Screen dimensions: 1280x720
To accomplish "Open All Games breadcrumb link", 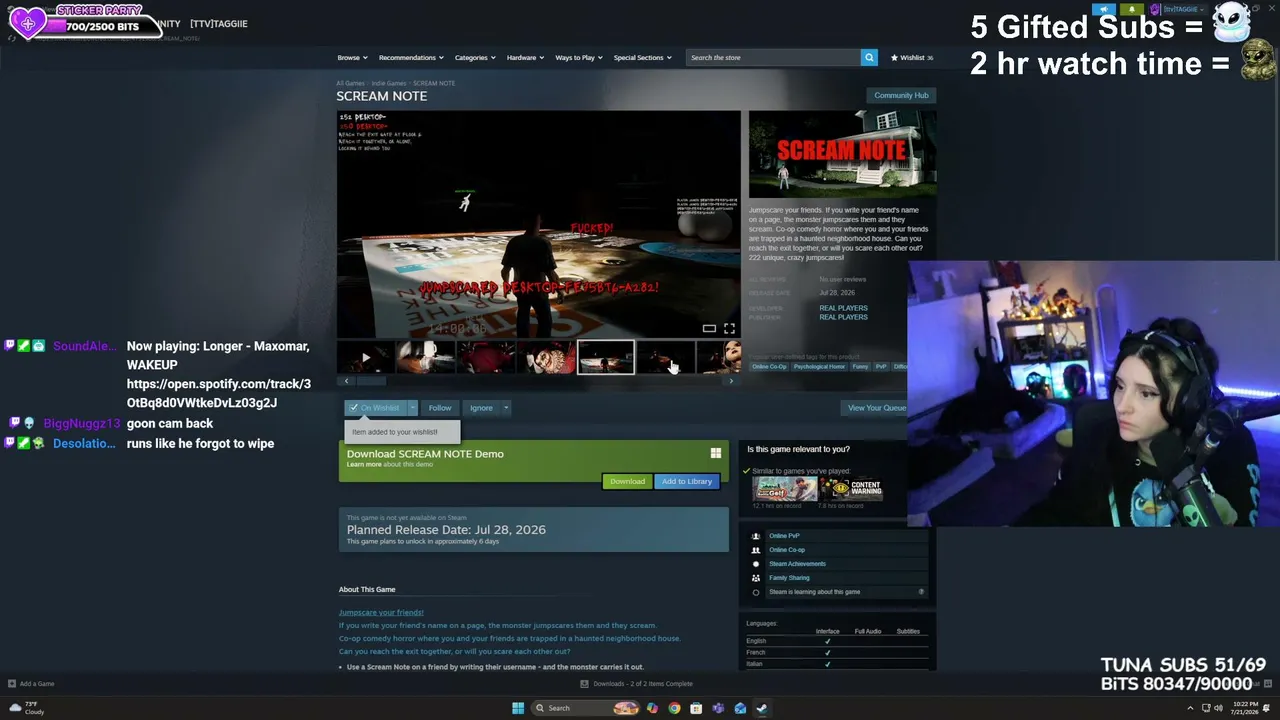I will (x=350, y=83).
